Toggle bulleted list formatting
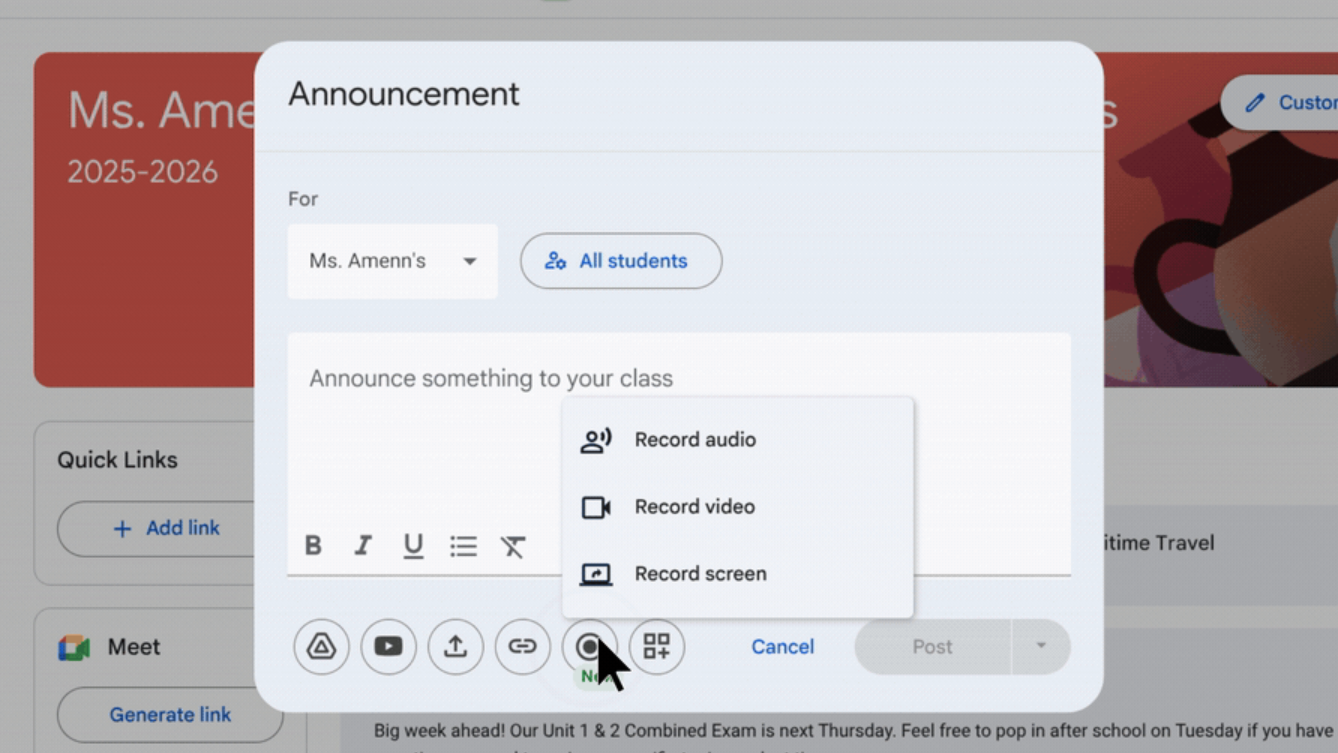 click(x=463, y=545)
